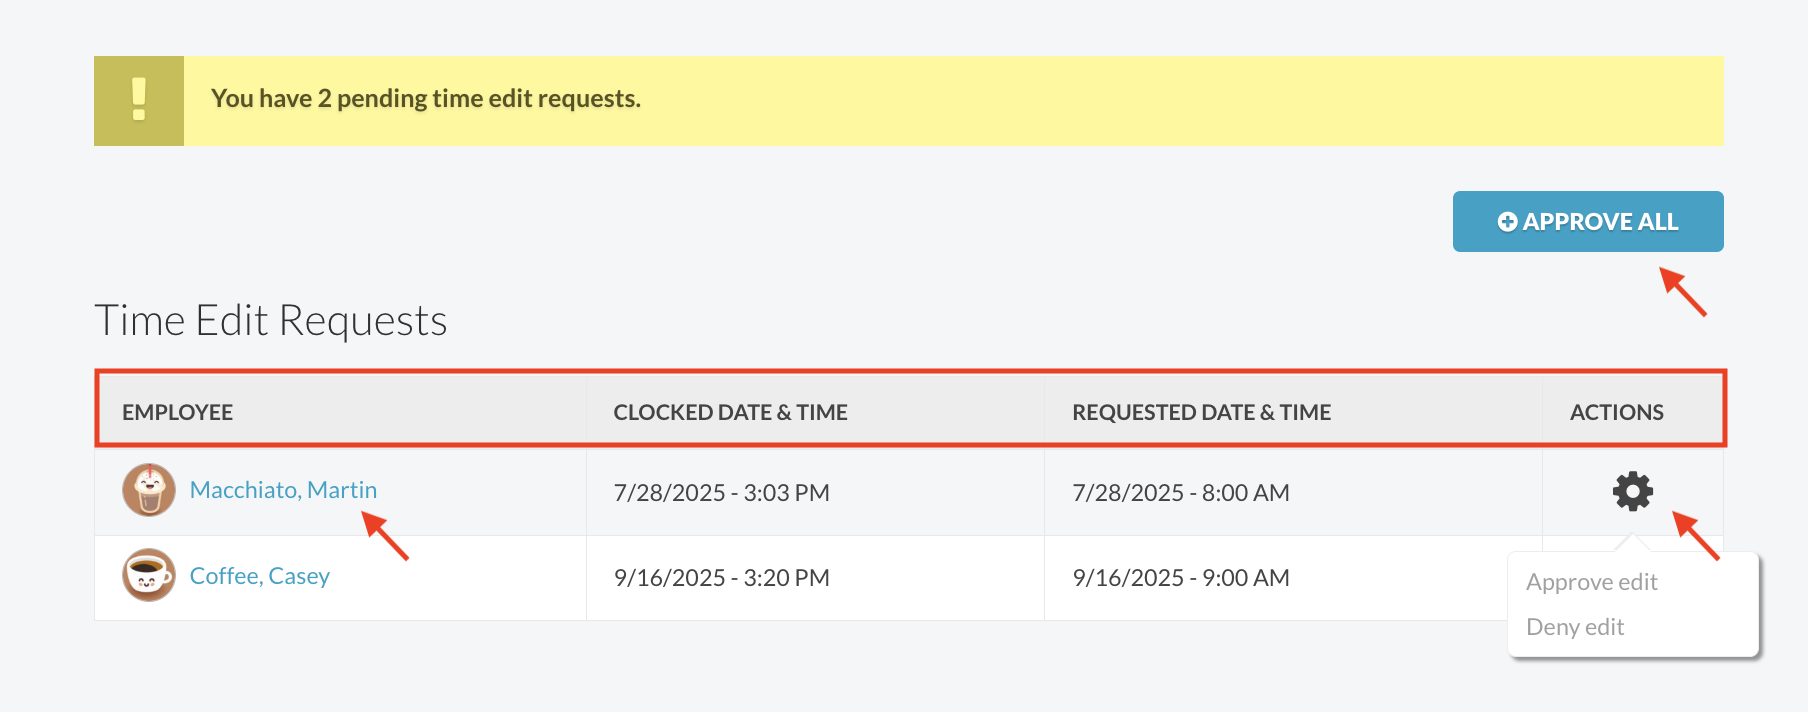This screenshot has width=1808, height=712.
Task: Choose Deny edit from the popup menu
Action: [x=1575, y=627]
